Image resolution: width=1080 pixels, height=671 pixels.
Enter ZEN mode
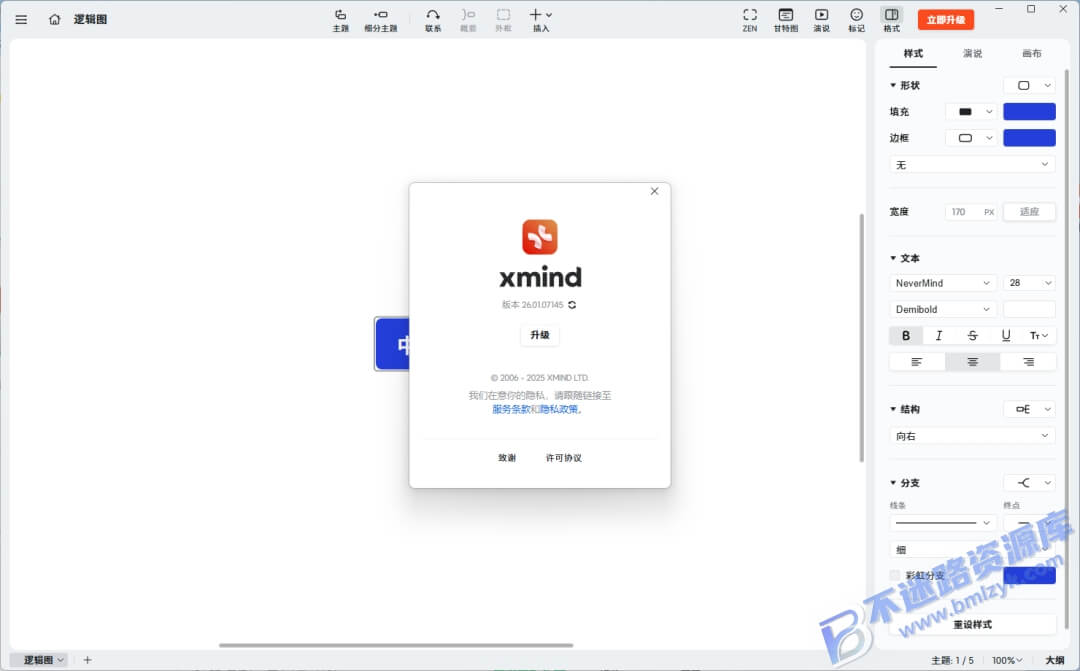(x=750, y=20)
